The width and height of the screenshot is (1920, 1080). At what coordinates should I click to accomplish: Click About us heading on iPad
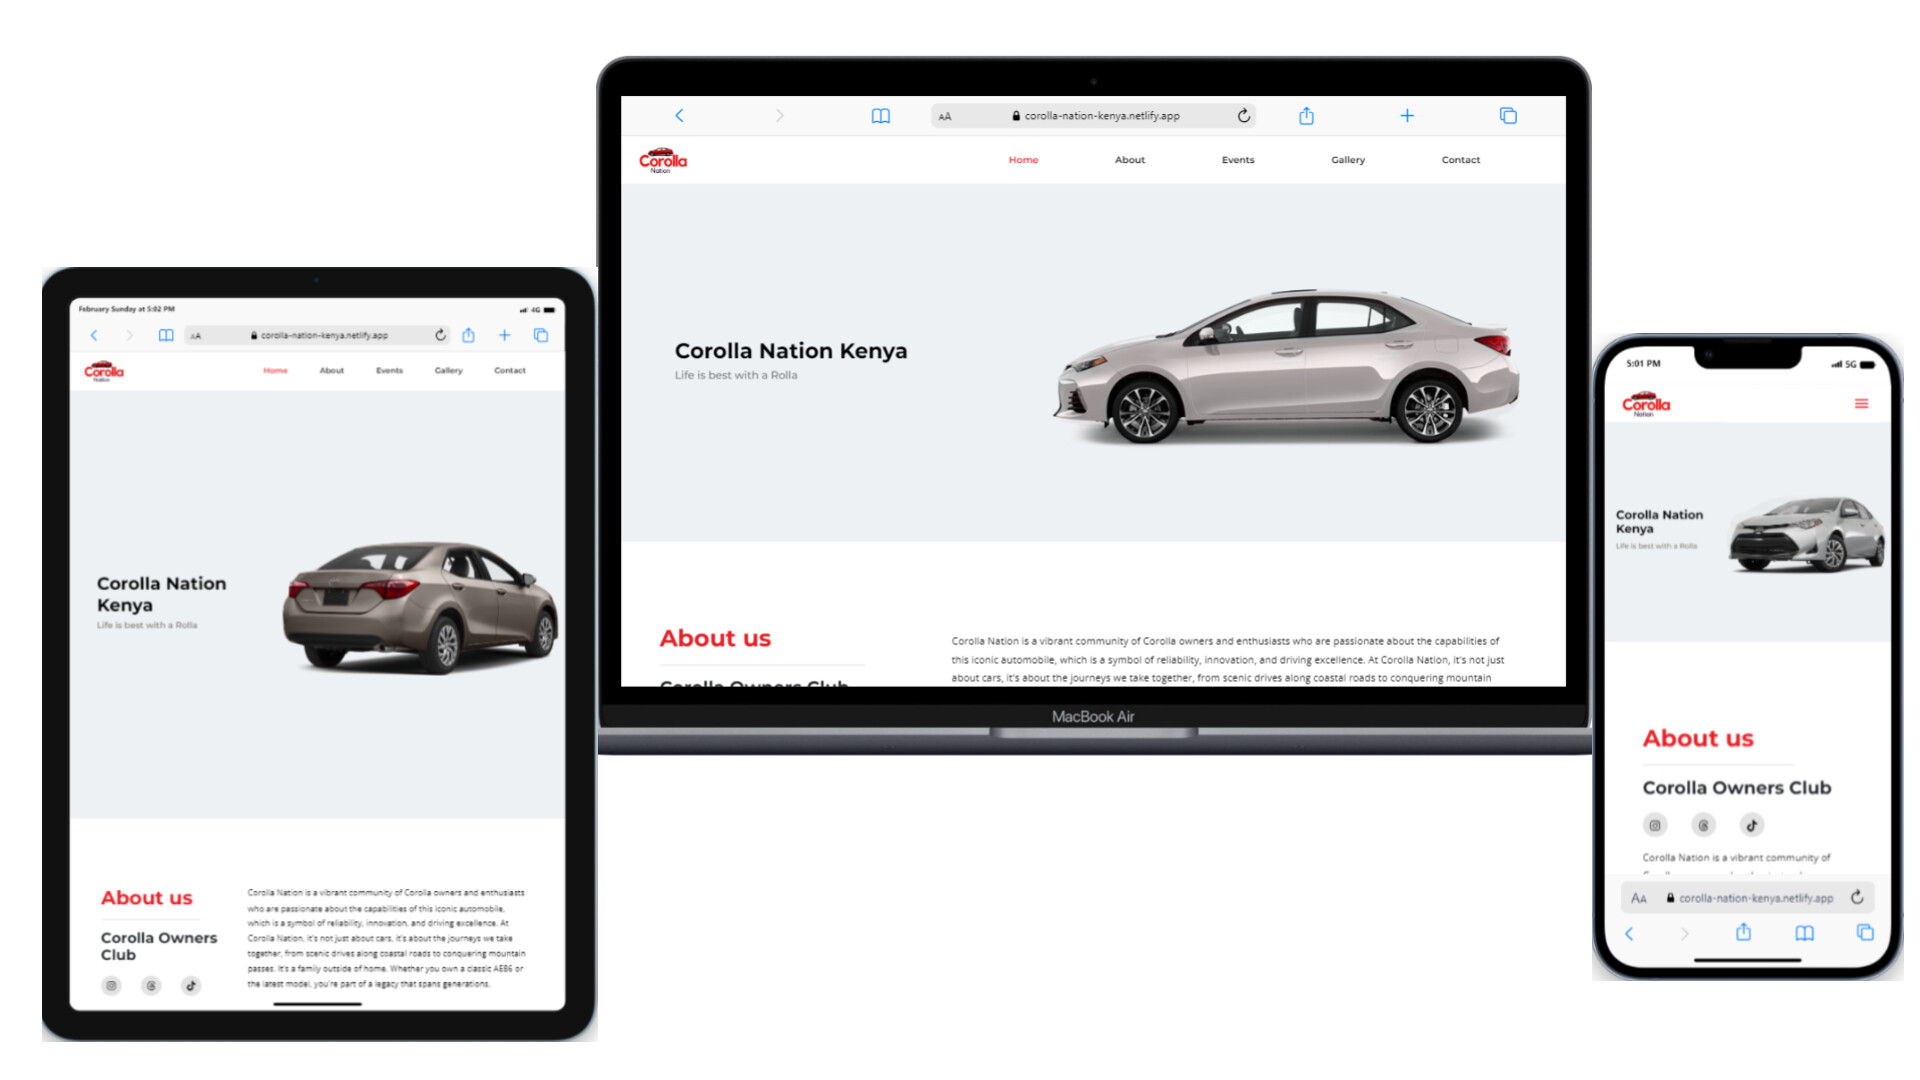(x=146, y=898)
